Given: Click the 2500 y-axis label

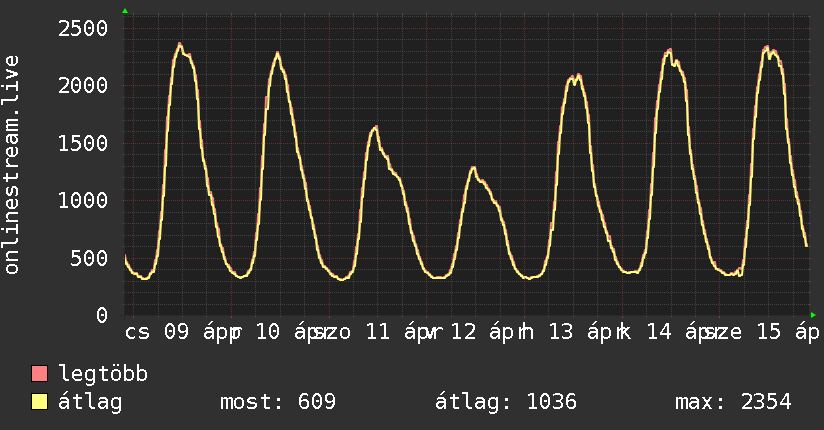Looking at the screenshot, I should pyautogui.click(x=83, y=28).
